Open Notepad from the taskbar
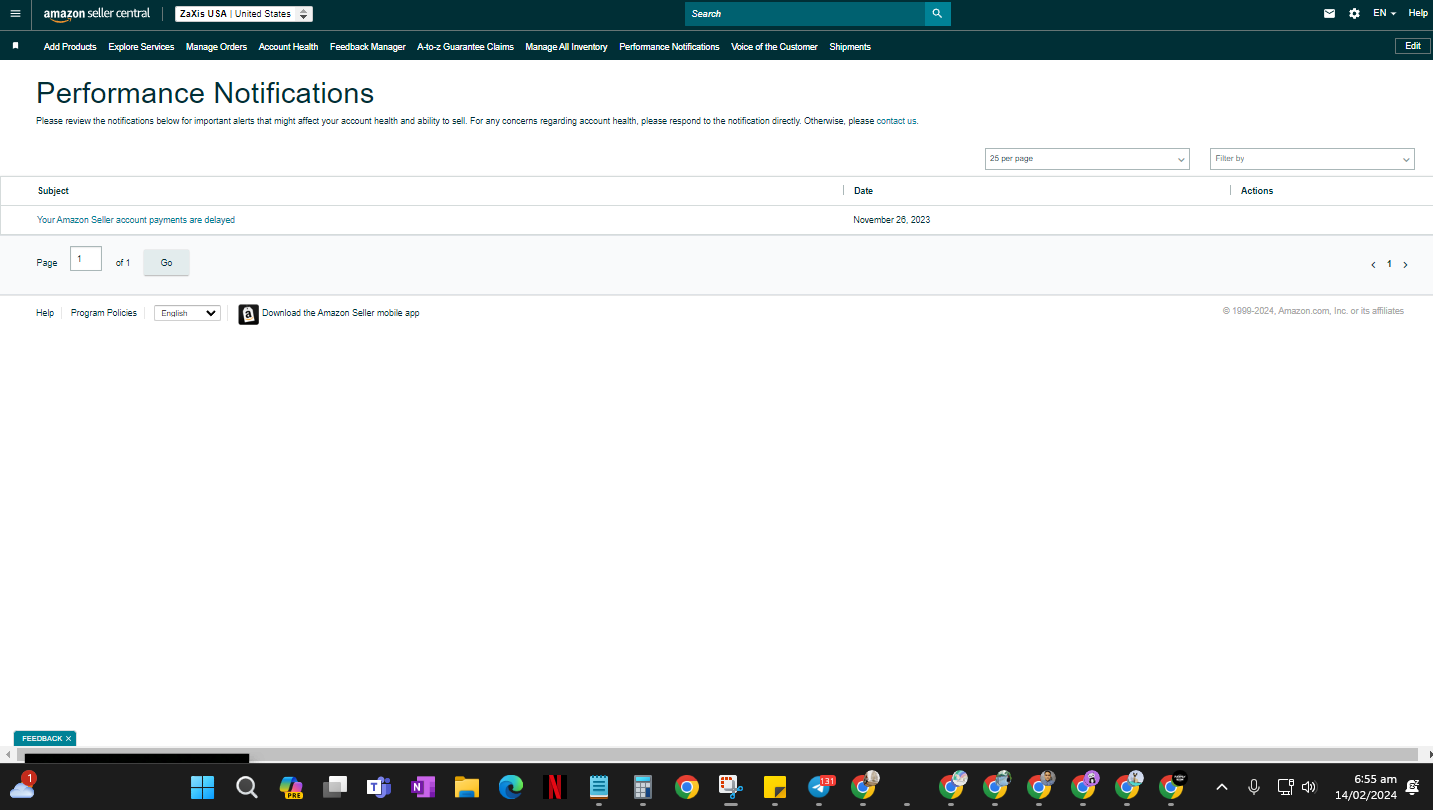 [x=599, y=788]
